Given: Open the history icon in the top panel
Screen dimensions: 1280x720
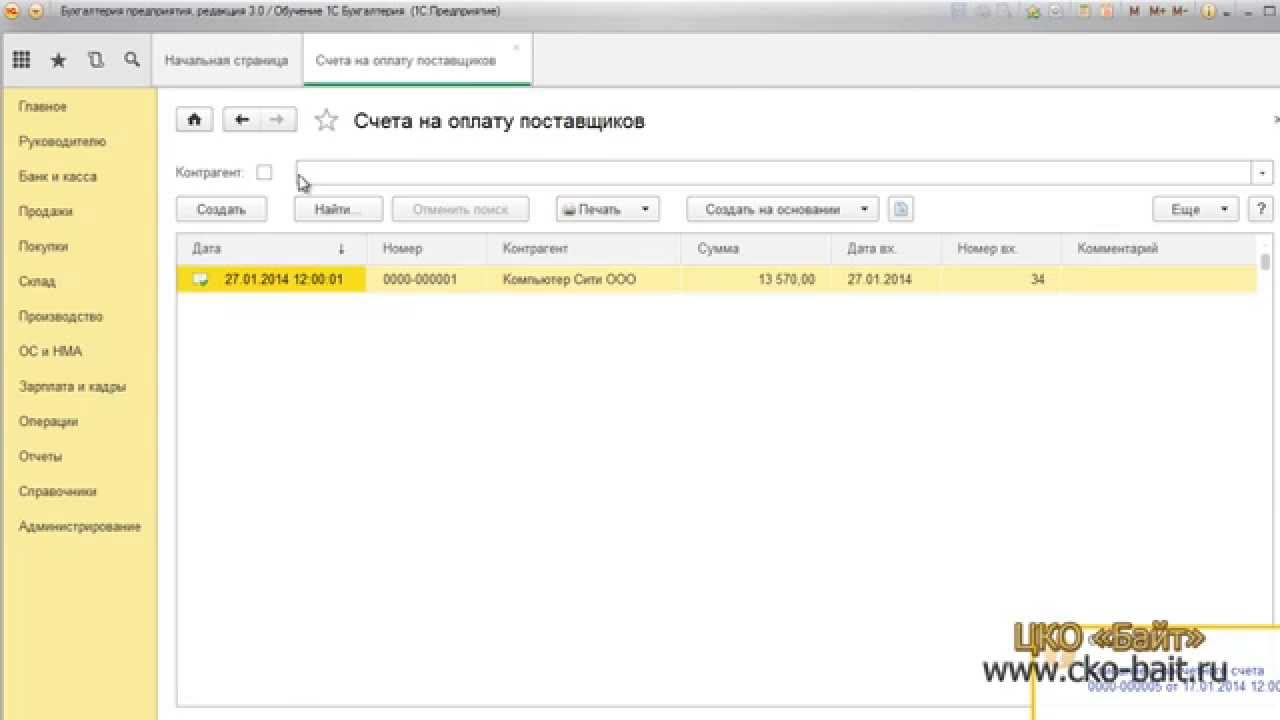Looking at the screenshot, I should click(95, 60).
